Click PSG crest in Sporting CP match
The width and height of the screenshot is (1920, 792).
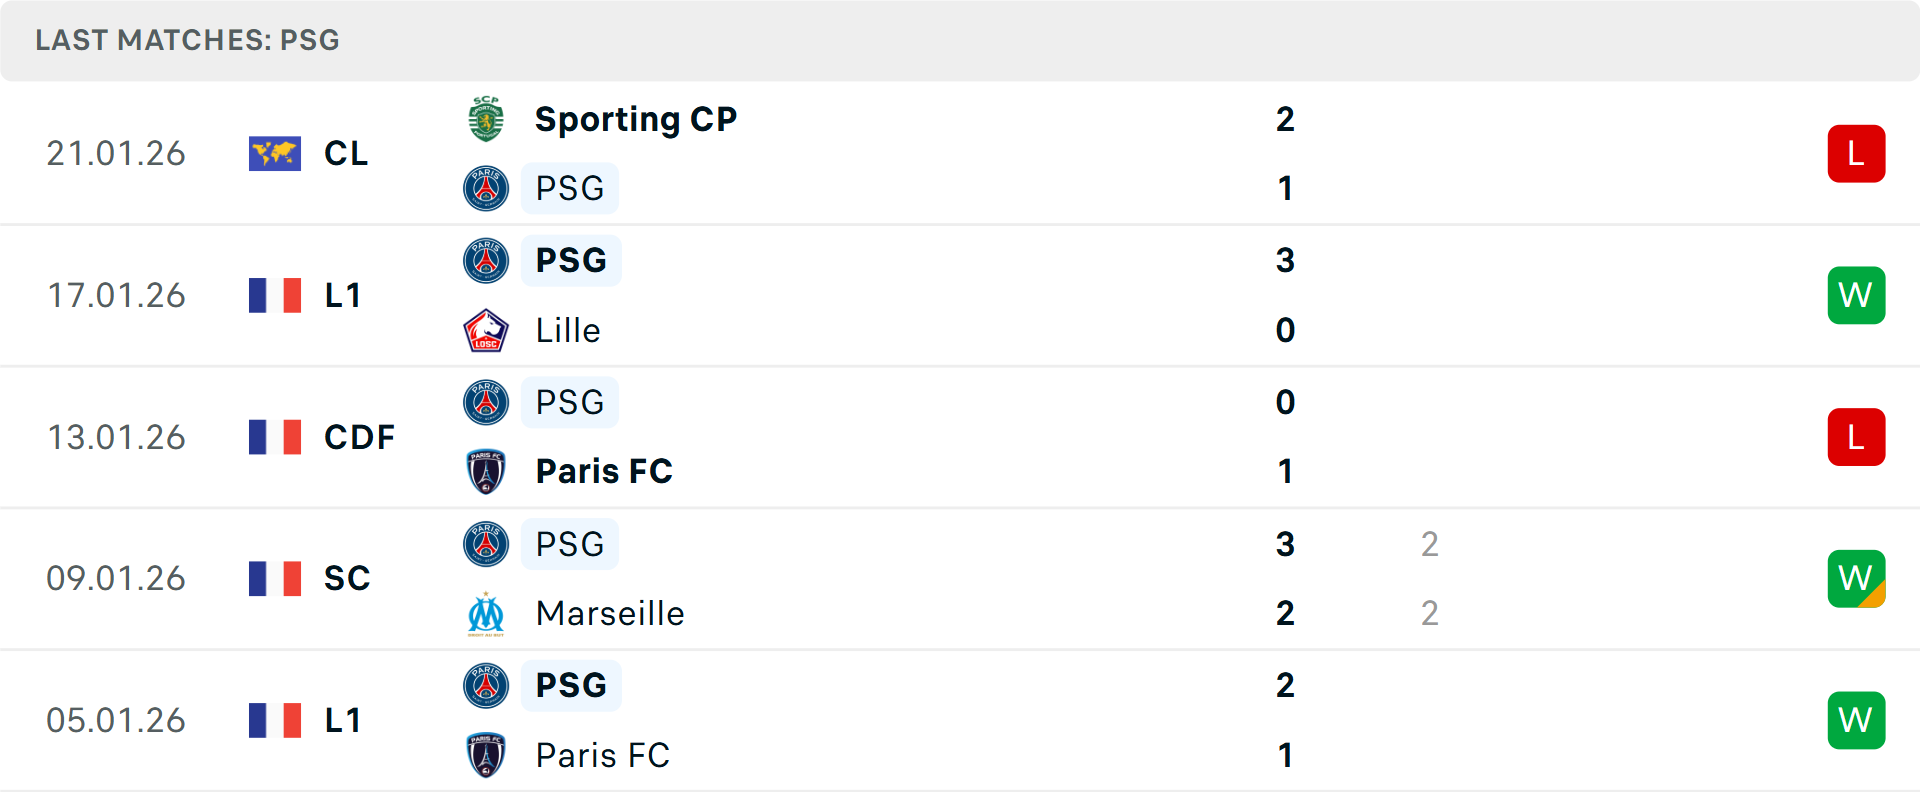coord(486,188)
